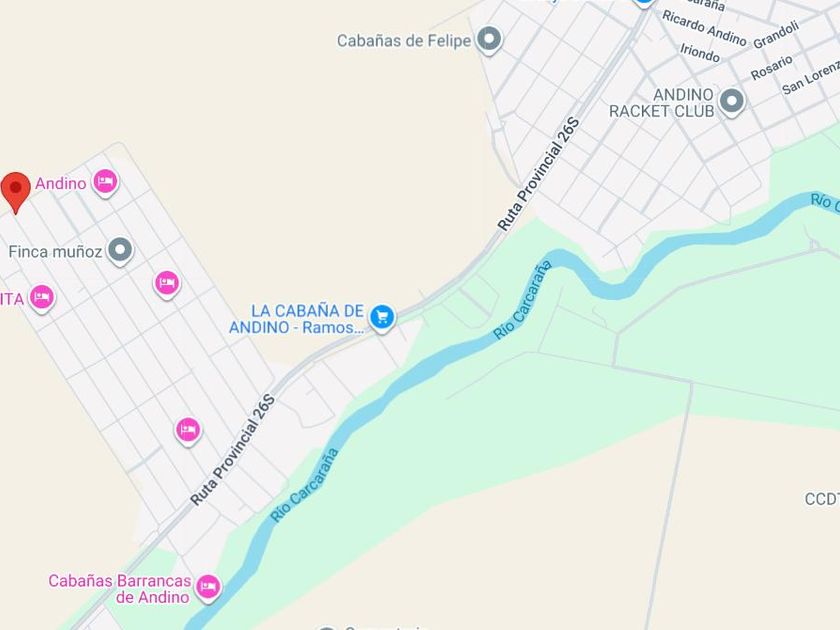Select the Ricardo Andino street name
The image size is (840, 630).
pyautogui.click(x=704, y=28)
